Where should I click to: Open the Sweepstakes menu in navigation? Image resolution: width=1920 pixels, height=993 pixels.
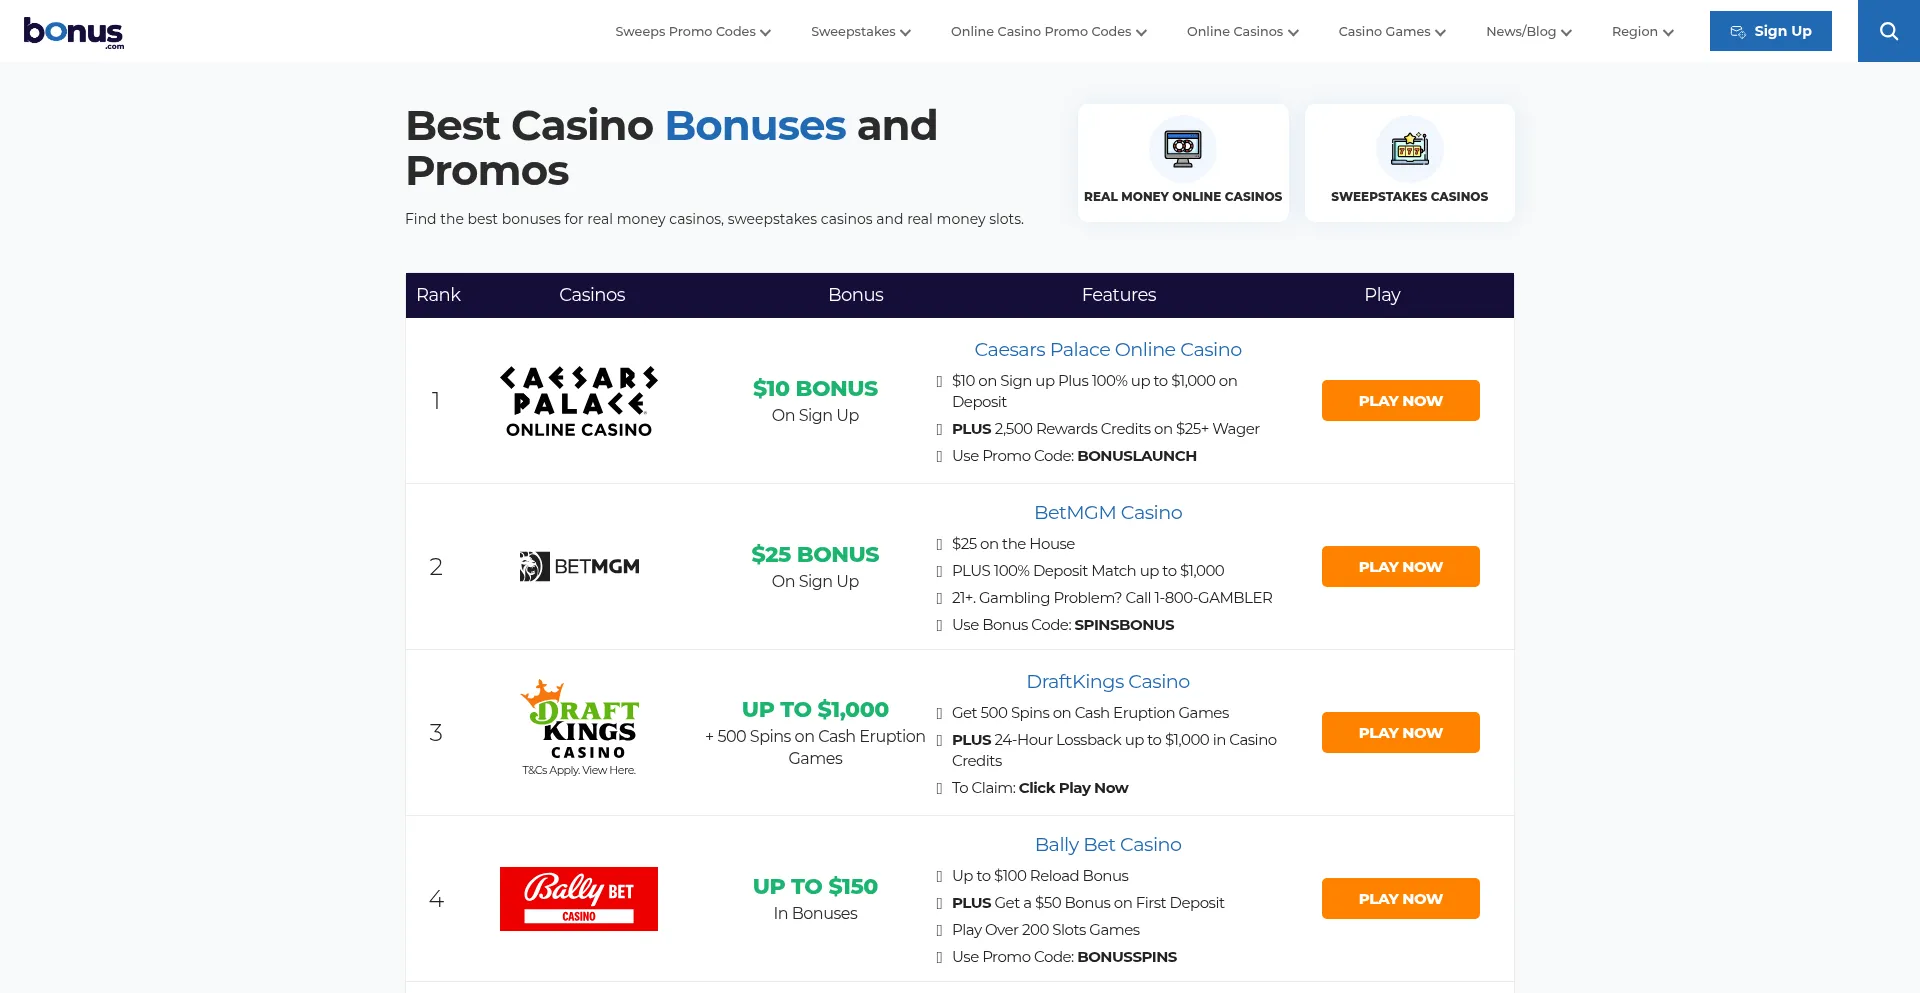pyautogui.click(x=860, y=32)
